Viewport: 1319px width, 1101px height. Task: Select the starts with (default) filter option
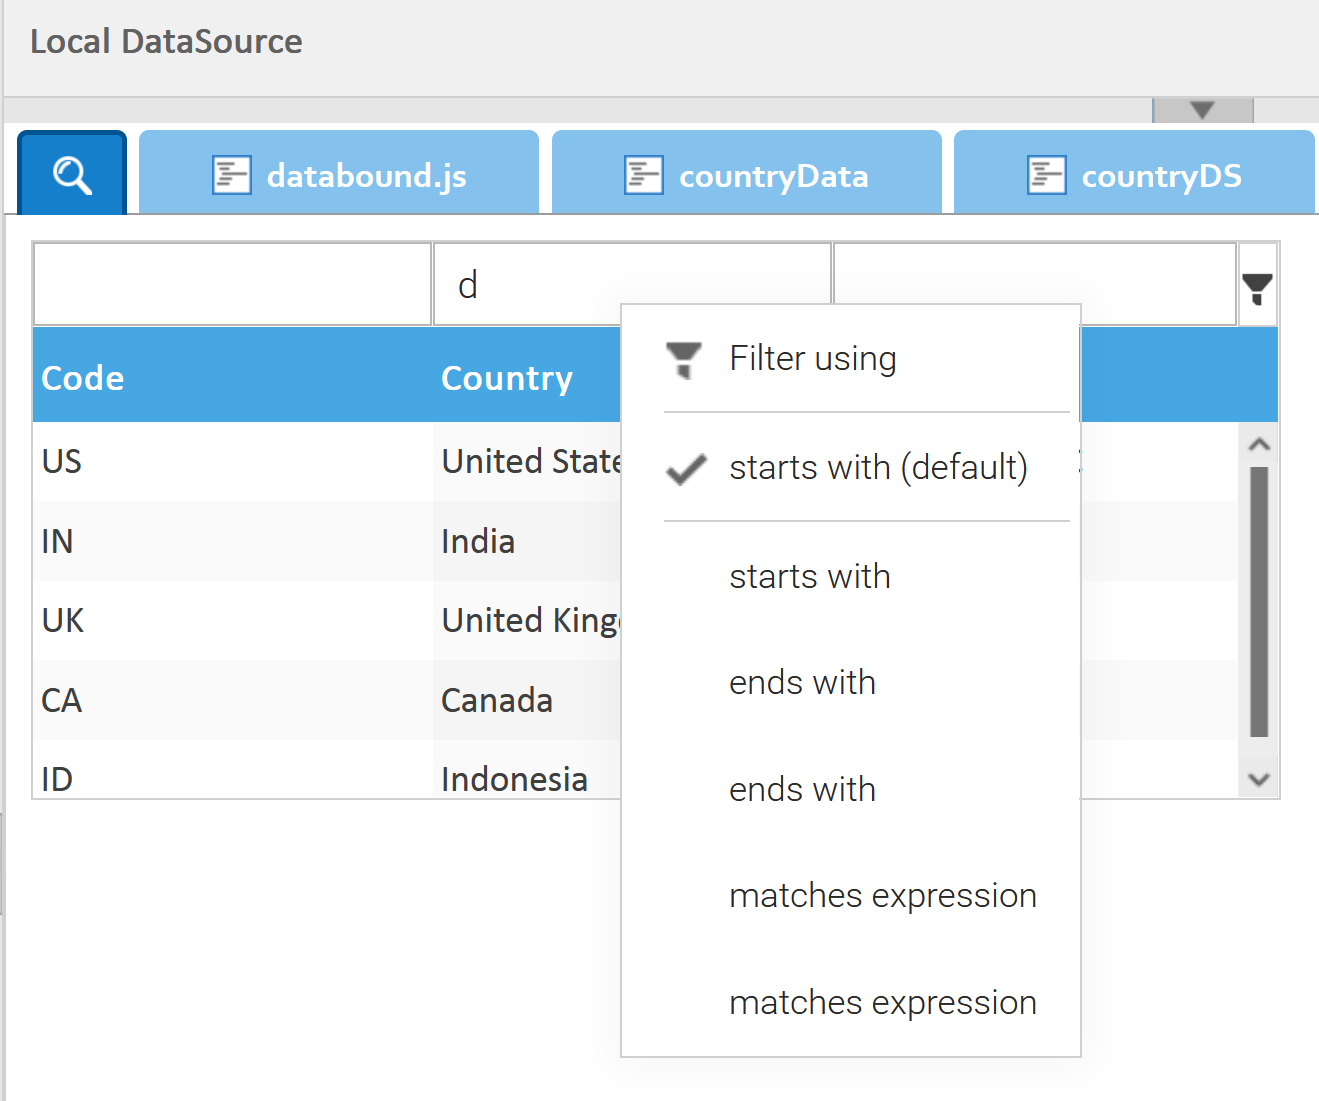878,468
